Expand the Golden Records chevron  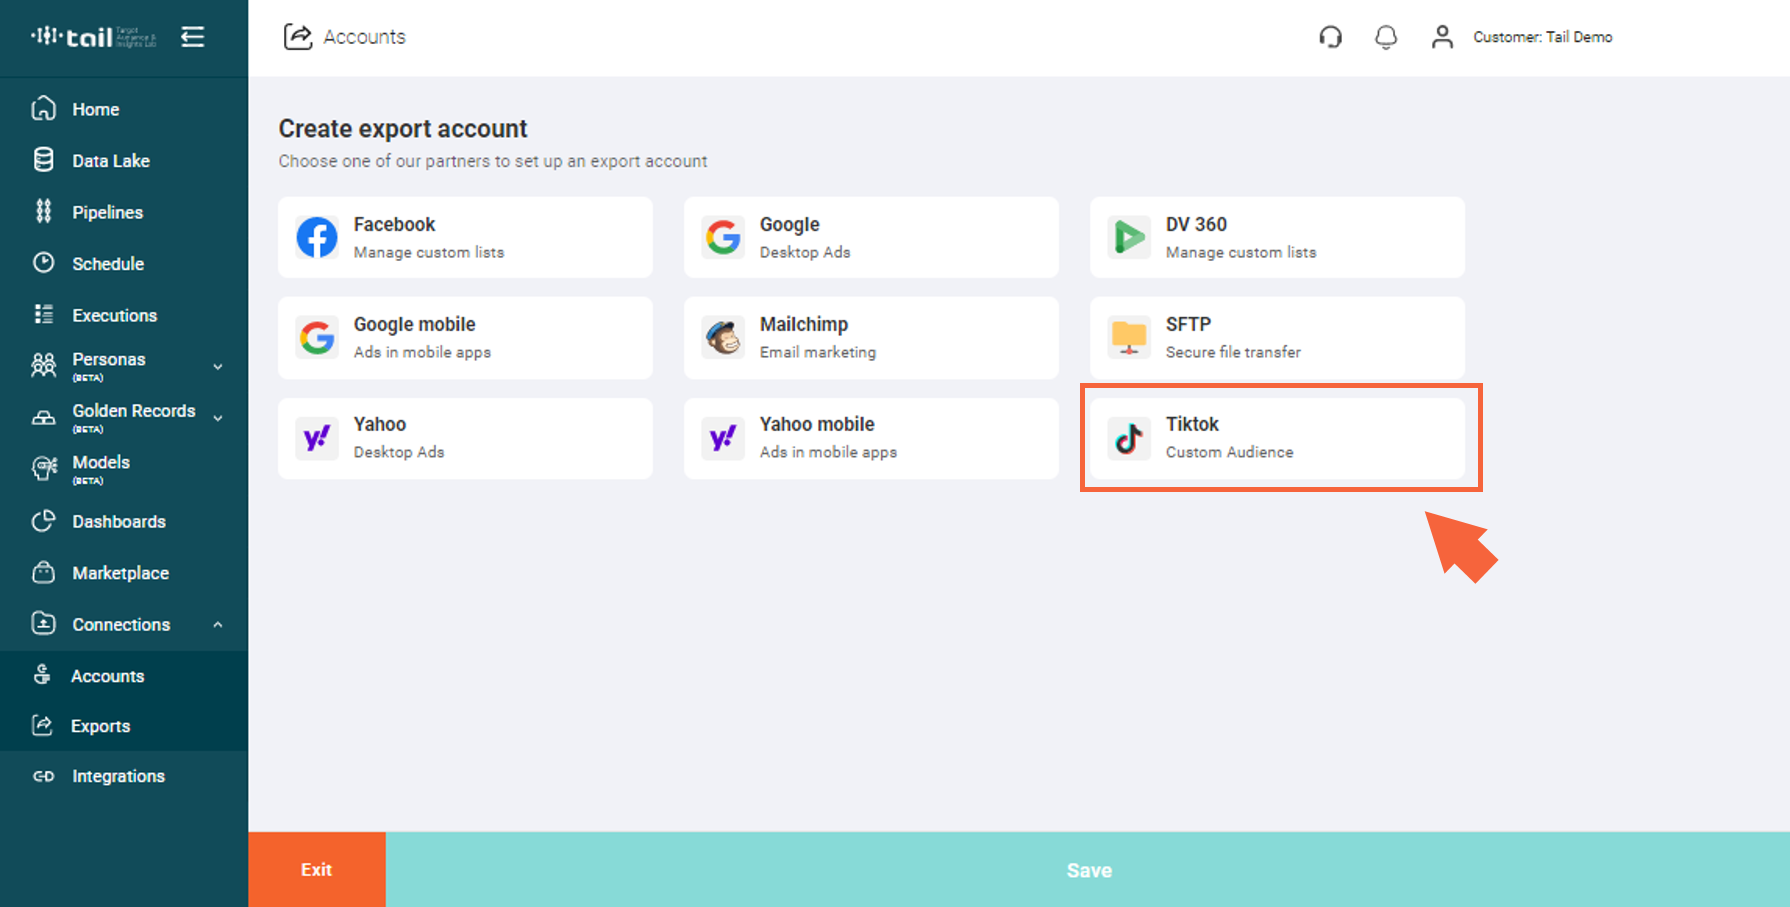(x=218, y=418)
